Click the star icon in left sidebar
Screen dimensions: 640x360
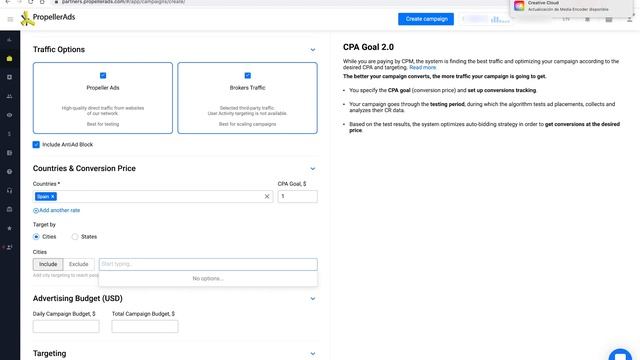[x=9, y=228]
